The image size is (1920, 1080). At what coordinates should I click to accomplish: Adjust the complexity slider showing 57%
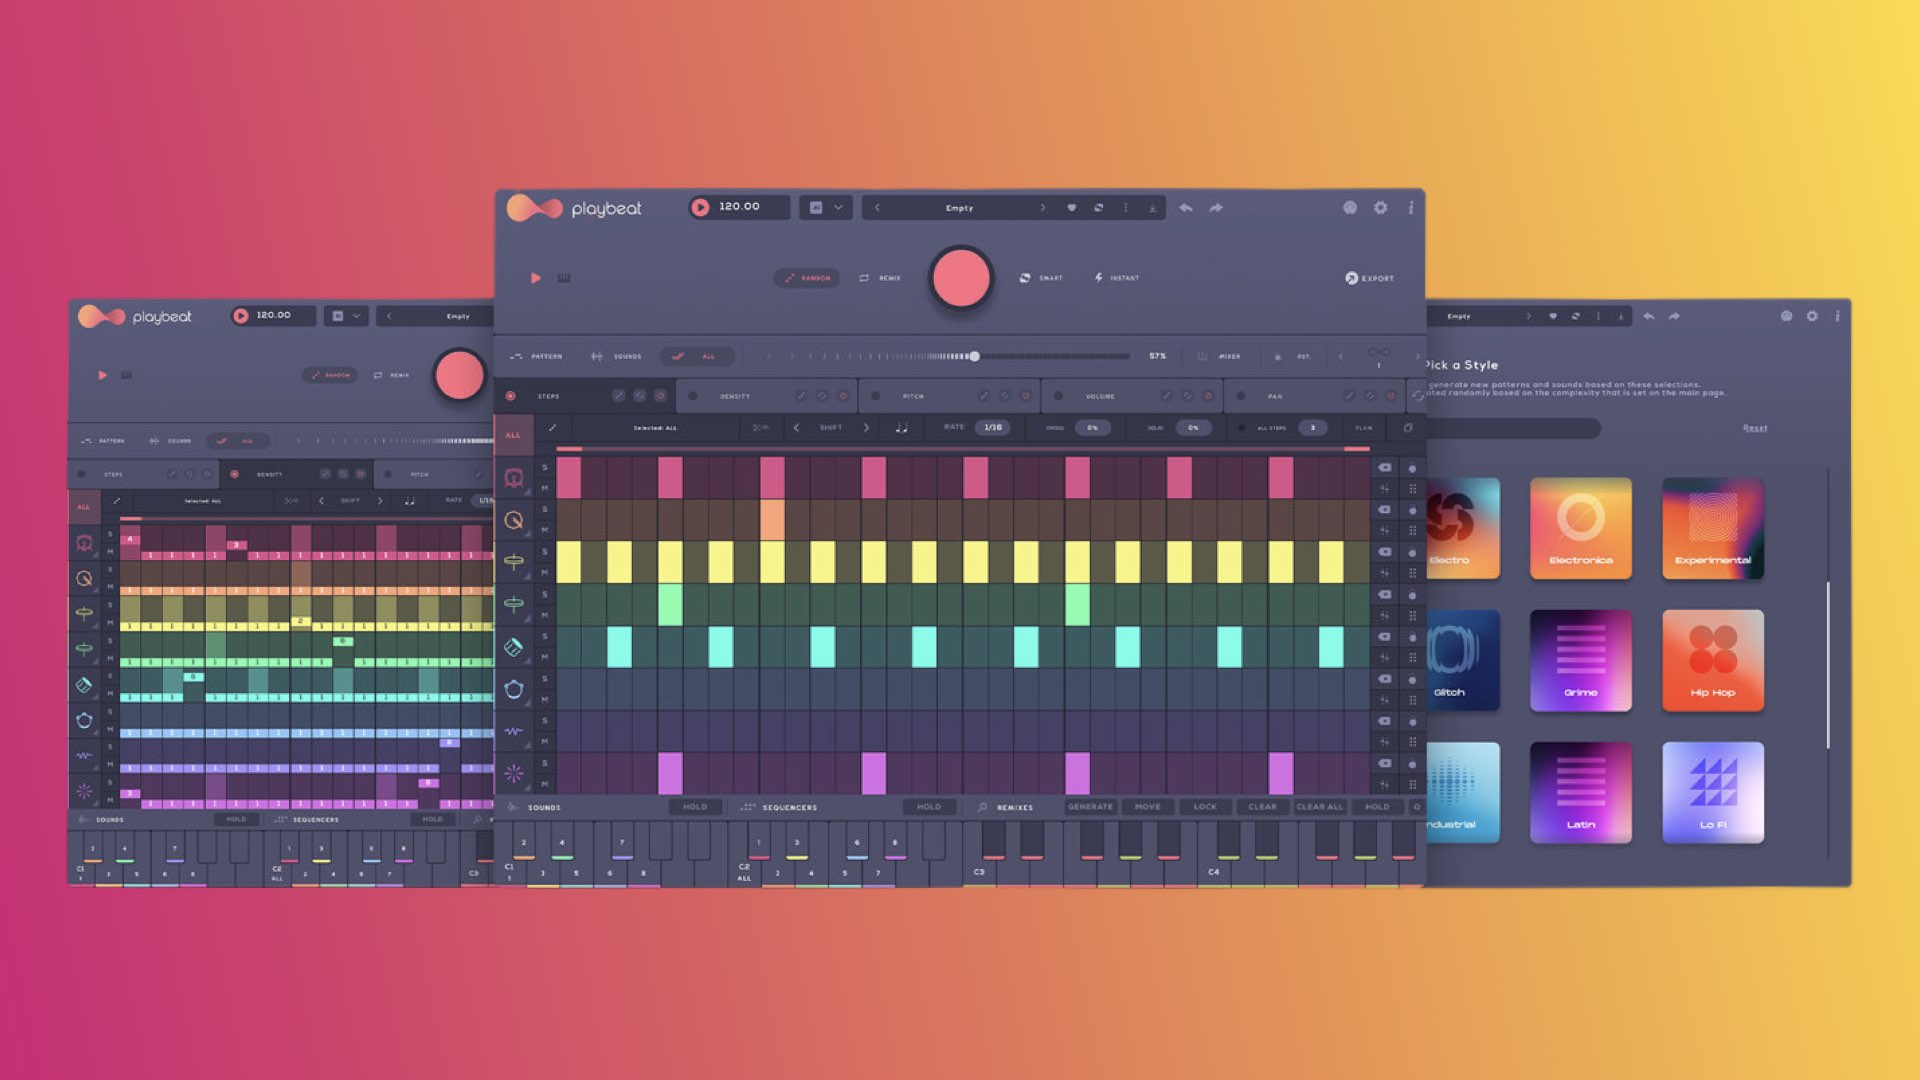(977, 355)
